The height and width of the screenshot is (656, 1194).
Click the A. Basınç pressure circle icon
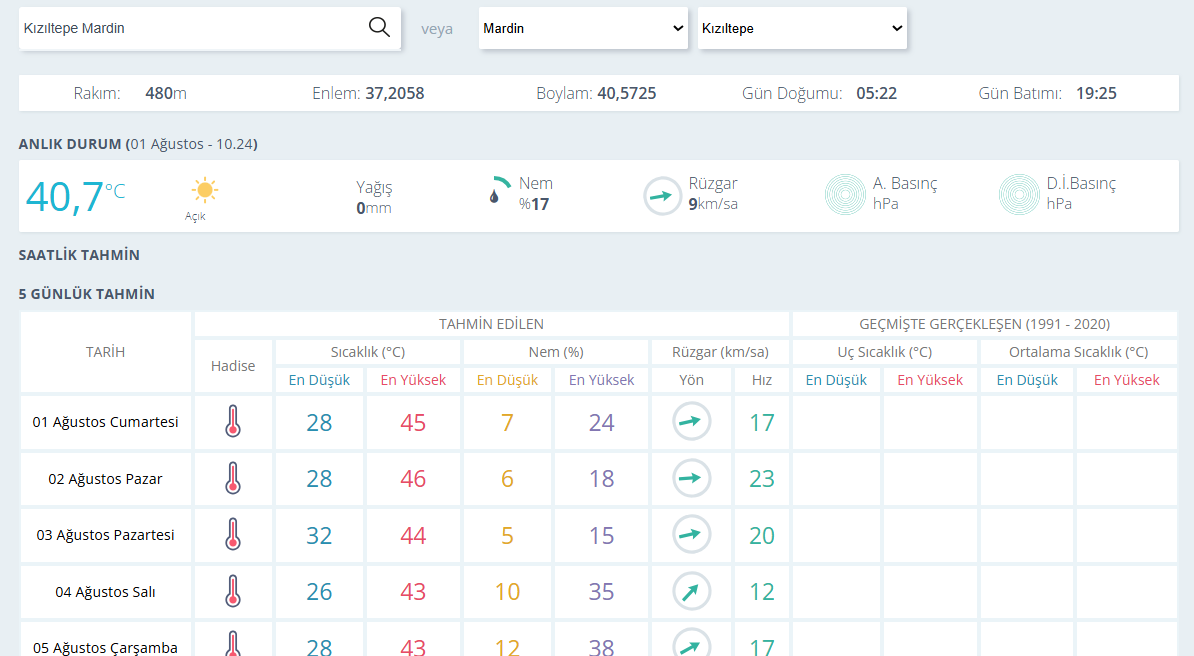coord(845,194)
